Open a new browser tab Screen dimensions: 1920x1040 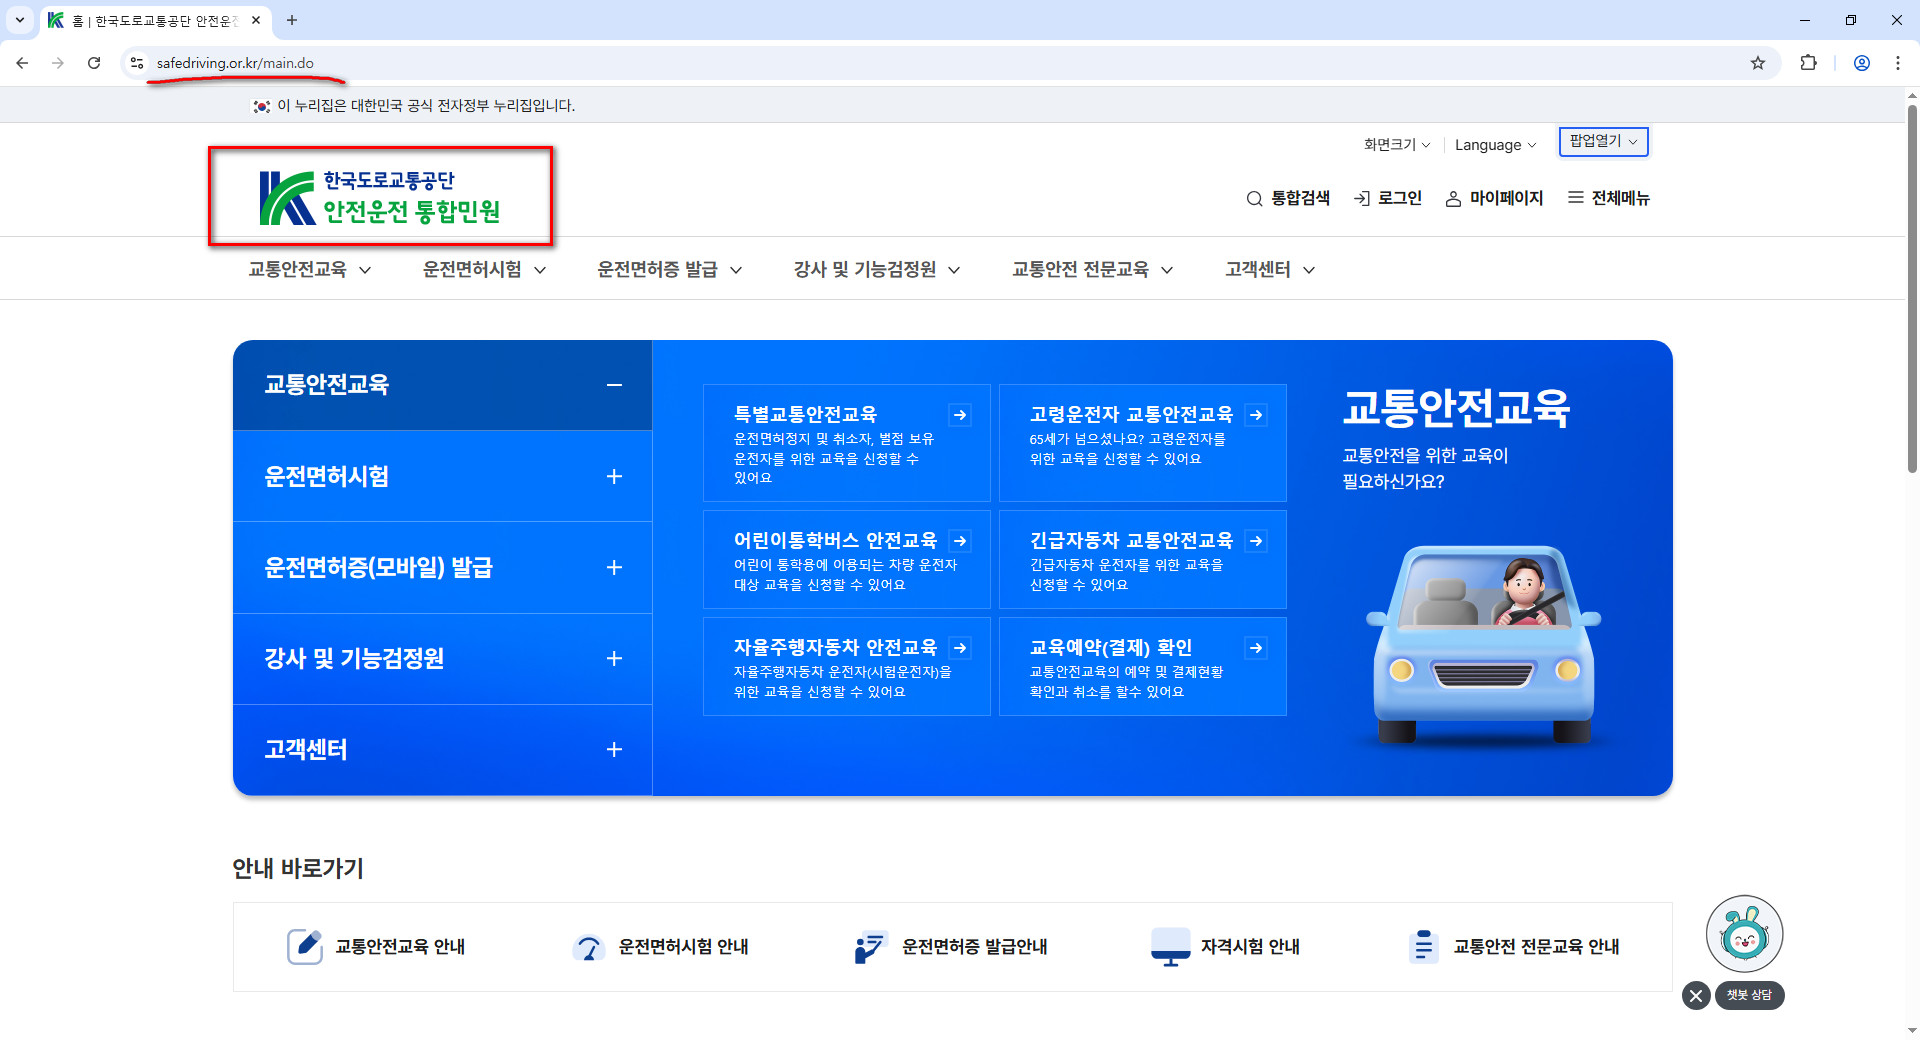292,20
